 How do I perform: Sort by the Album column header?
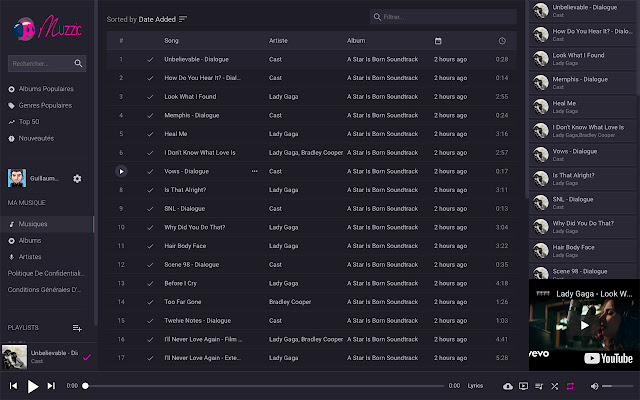click(356, 40)
